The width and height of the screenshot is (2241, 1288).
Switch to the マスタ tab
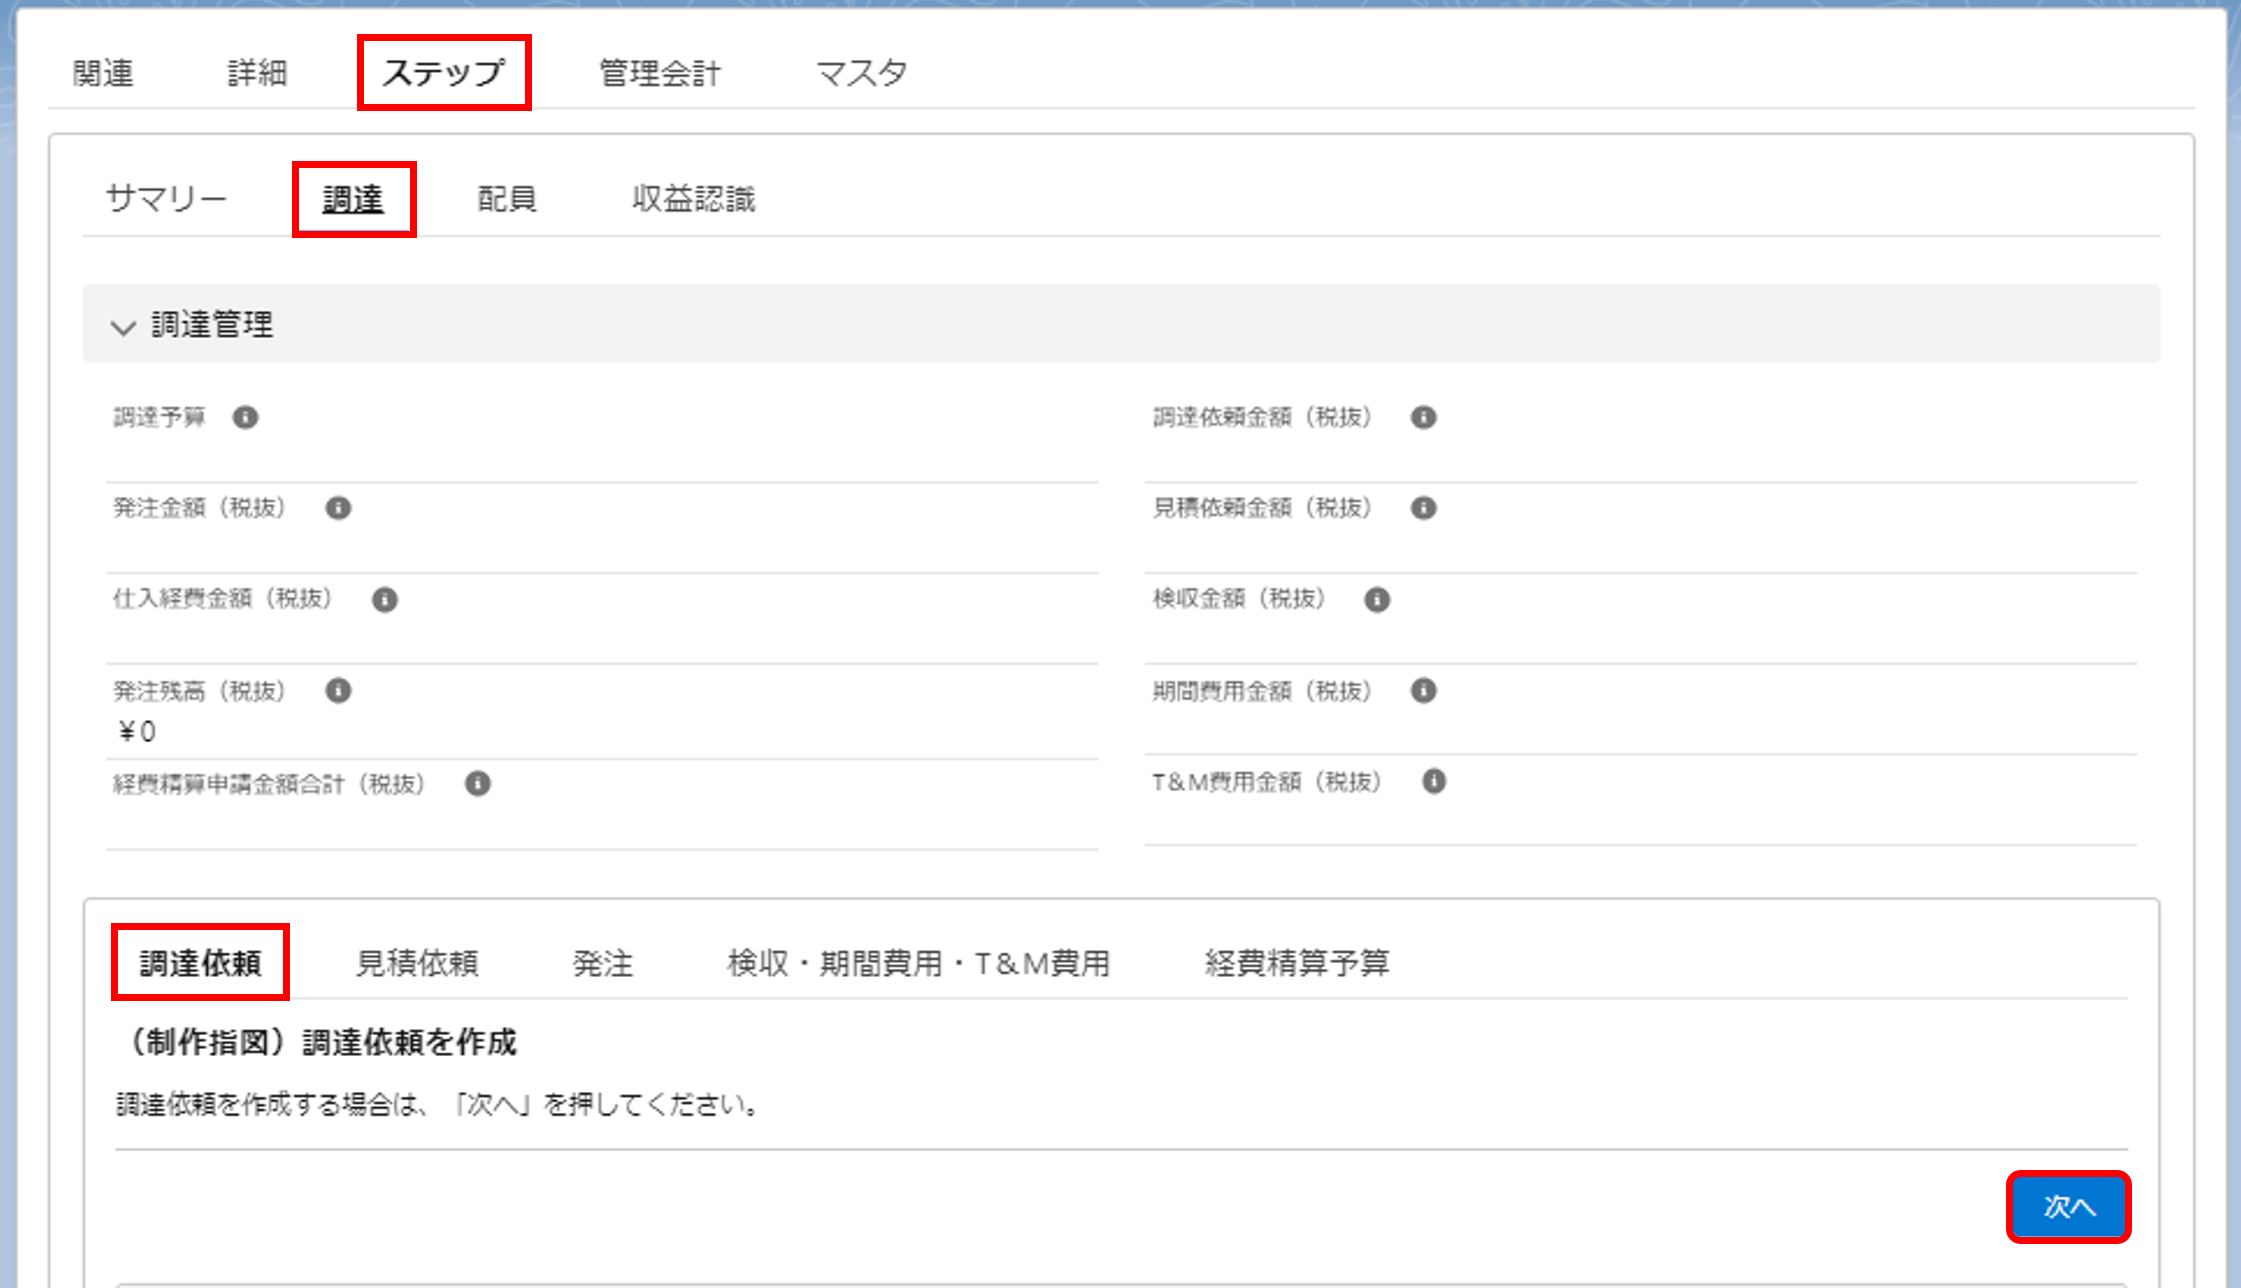point(861,73)
